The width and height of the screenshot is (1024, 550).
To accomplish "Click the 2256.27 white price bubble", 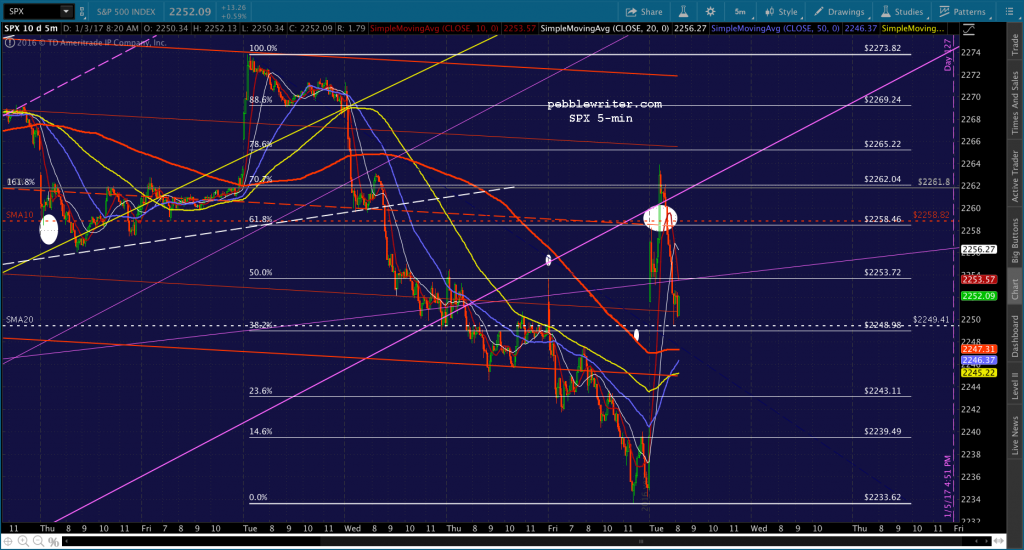I will click(x=978, y=250).
